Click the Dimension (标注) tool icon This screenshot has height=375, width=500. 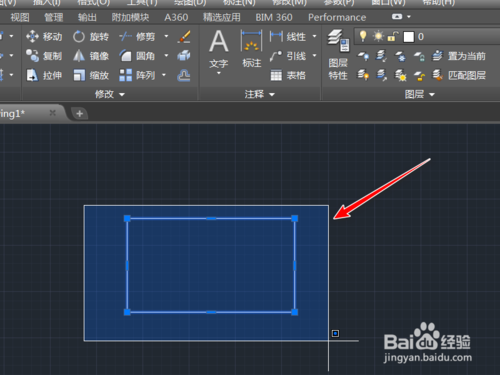click(251, 41)
